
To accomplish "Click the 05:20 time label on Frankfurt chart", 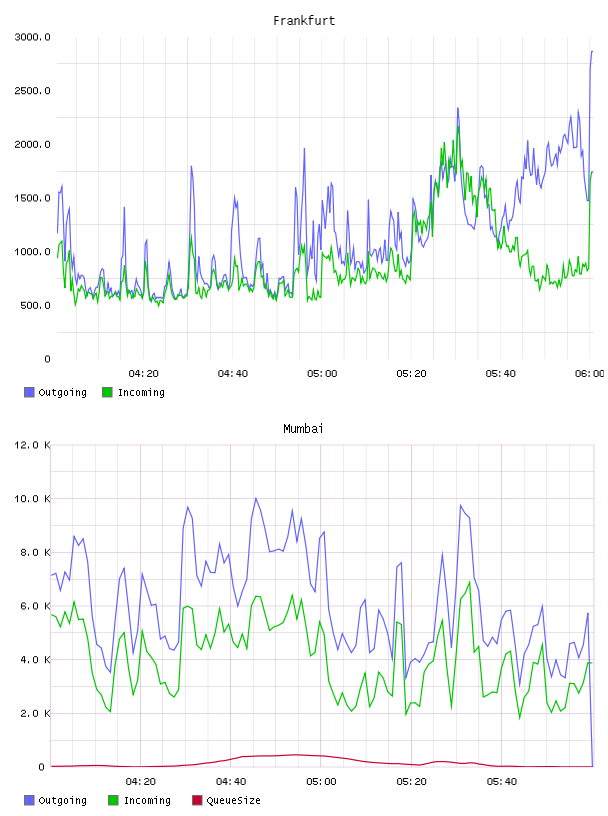I will click(411, 374).
